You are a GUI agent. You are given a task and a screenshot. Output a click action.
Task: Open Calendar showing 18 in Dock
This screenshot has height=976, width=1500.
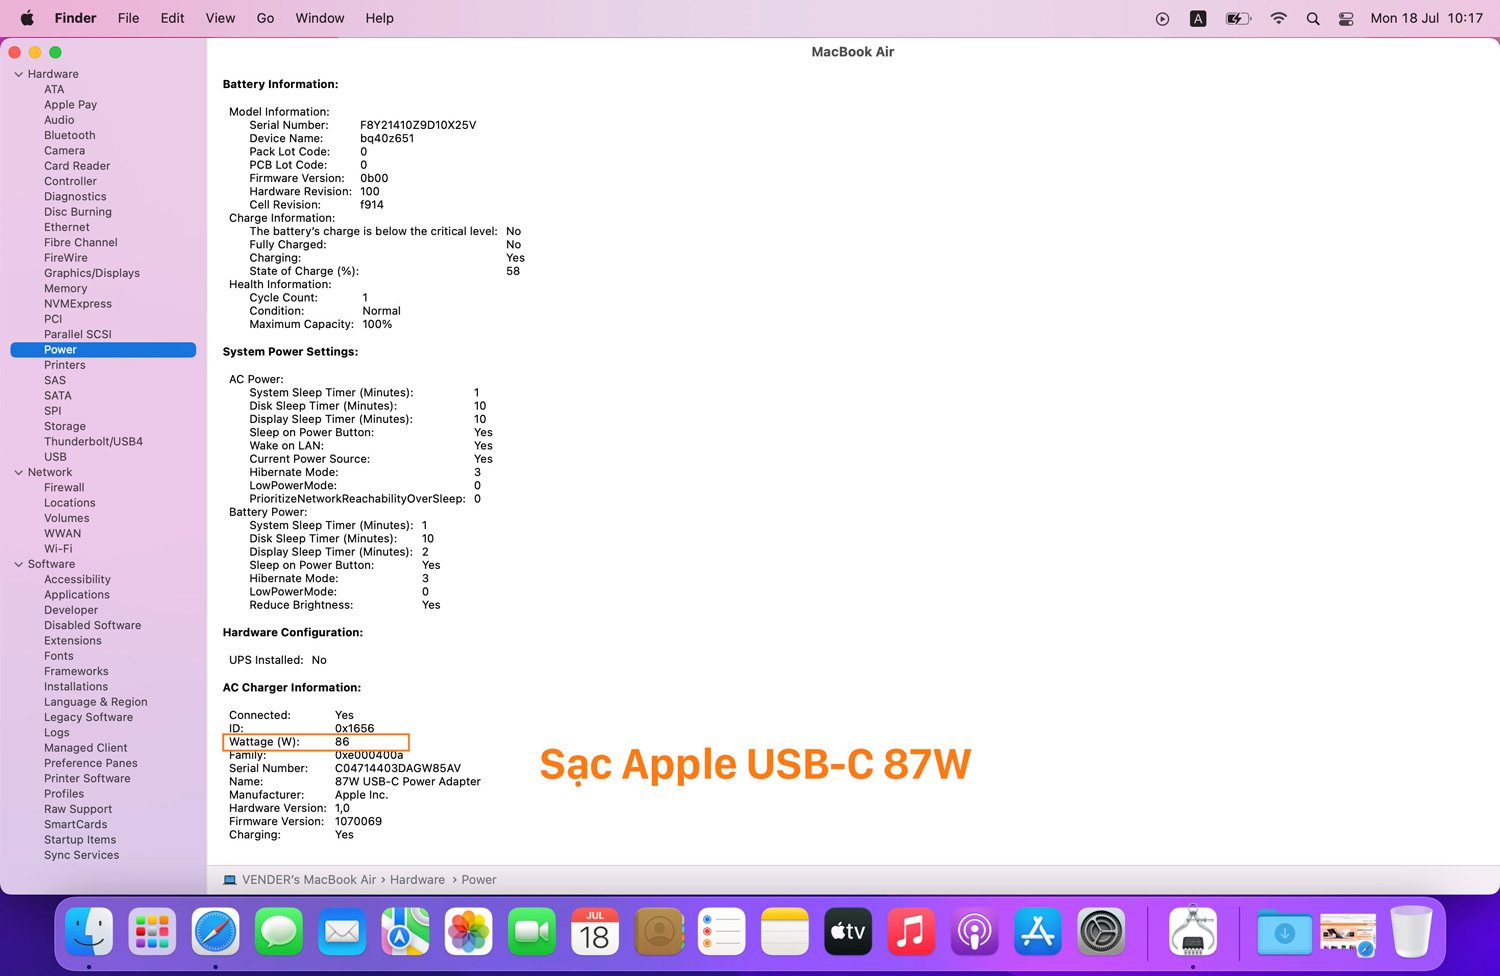(x=595, y=932)
